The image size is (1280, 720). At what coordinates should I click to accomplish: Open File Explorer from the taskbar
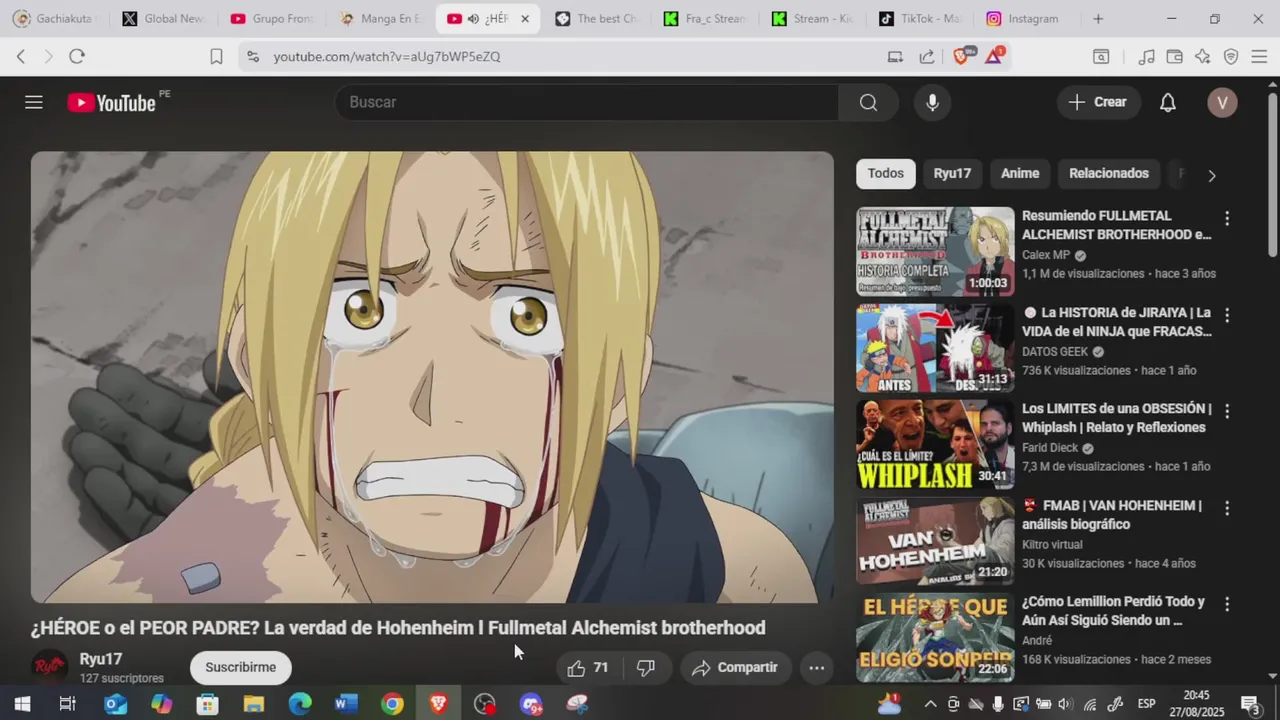coord(254,704)
